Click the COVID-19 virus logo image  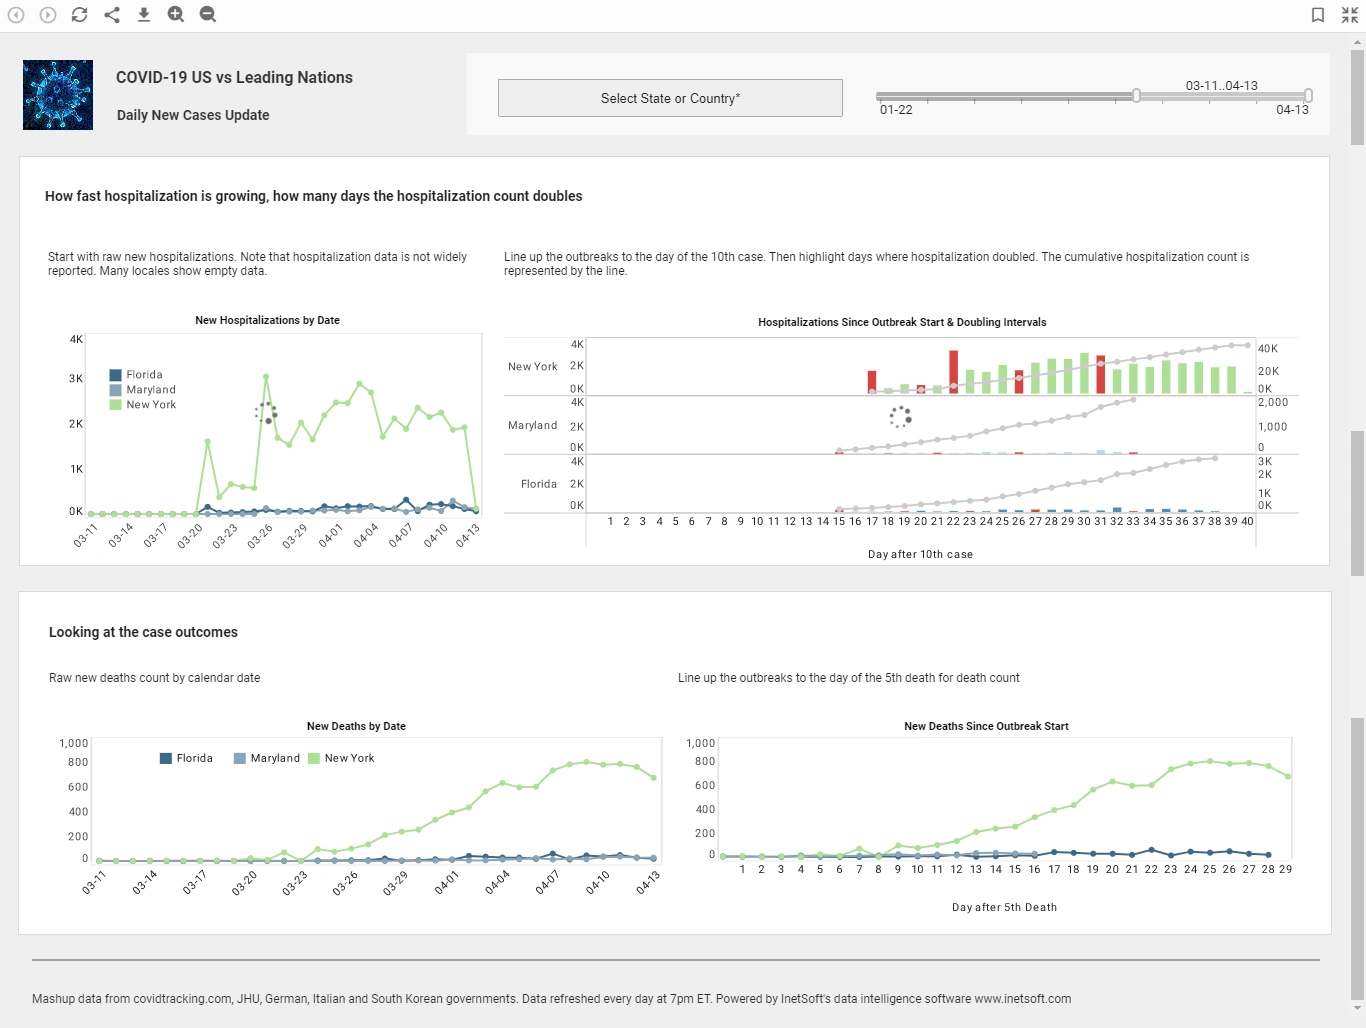(57, 94)
